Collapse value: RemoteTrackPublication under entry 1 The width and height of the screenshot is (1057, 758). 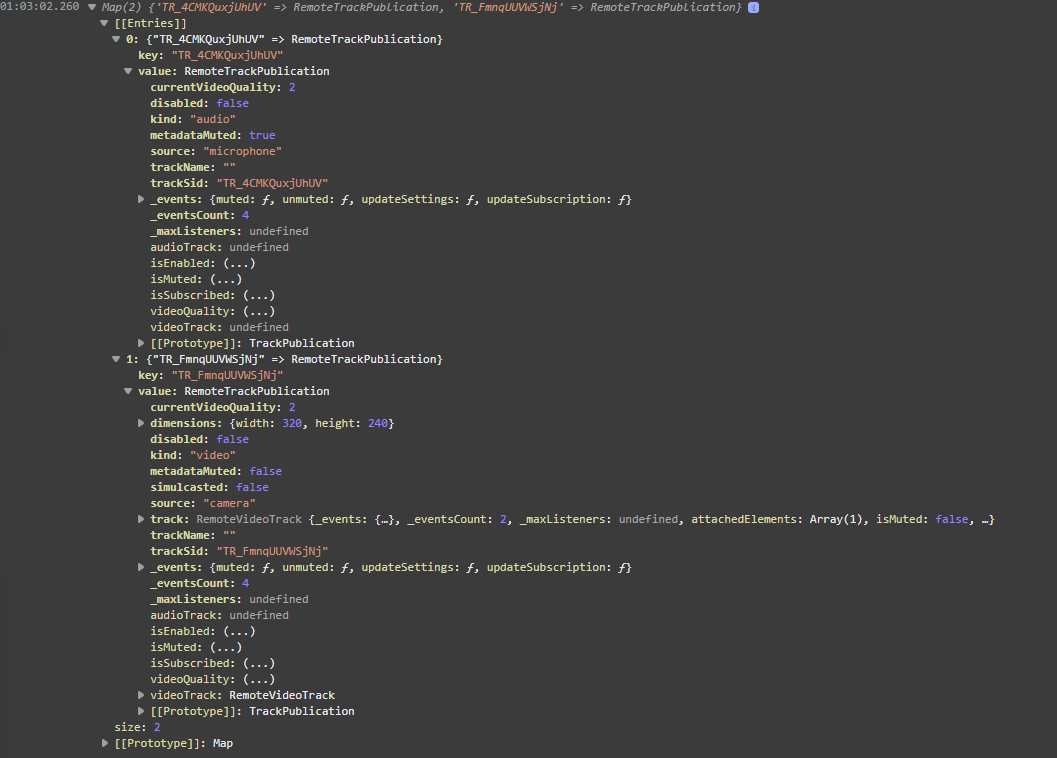click(128, 391)
